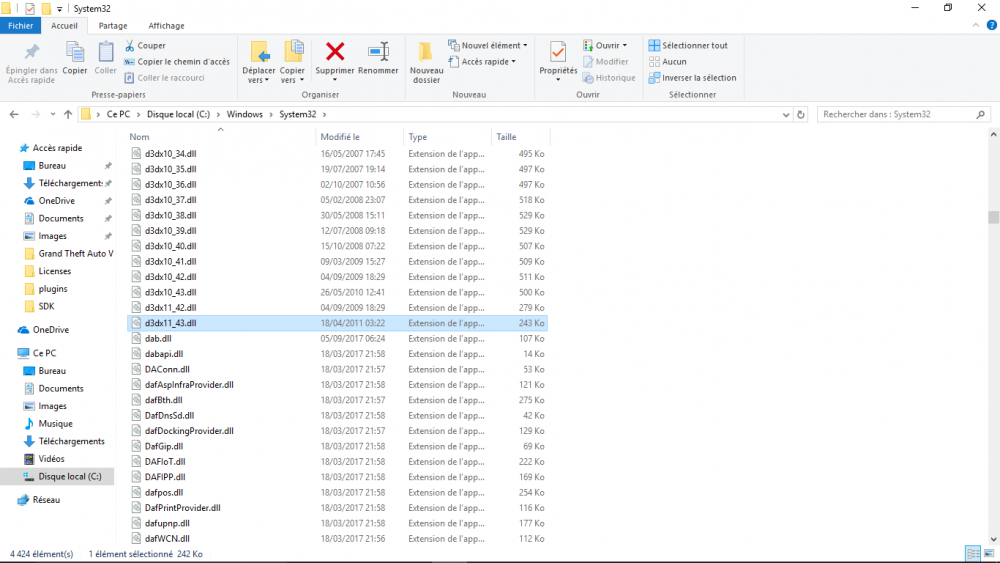Click the vertical scrollbar thumb of the file list
This screenshot has width=1000, height=563.
[x=993, y=217]
